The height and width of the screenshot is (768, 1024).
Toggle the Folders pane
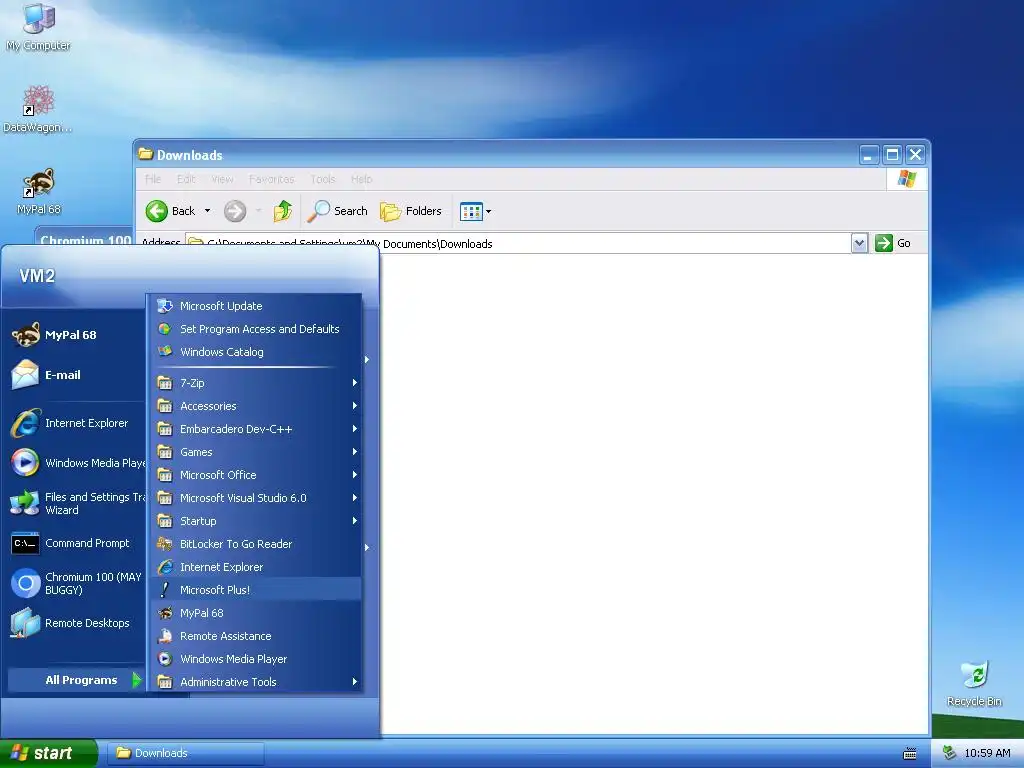click(x=411, y=211)
